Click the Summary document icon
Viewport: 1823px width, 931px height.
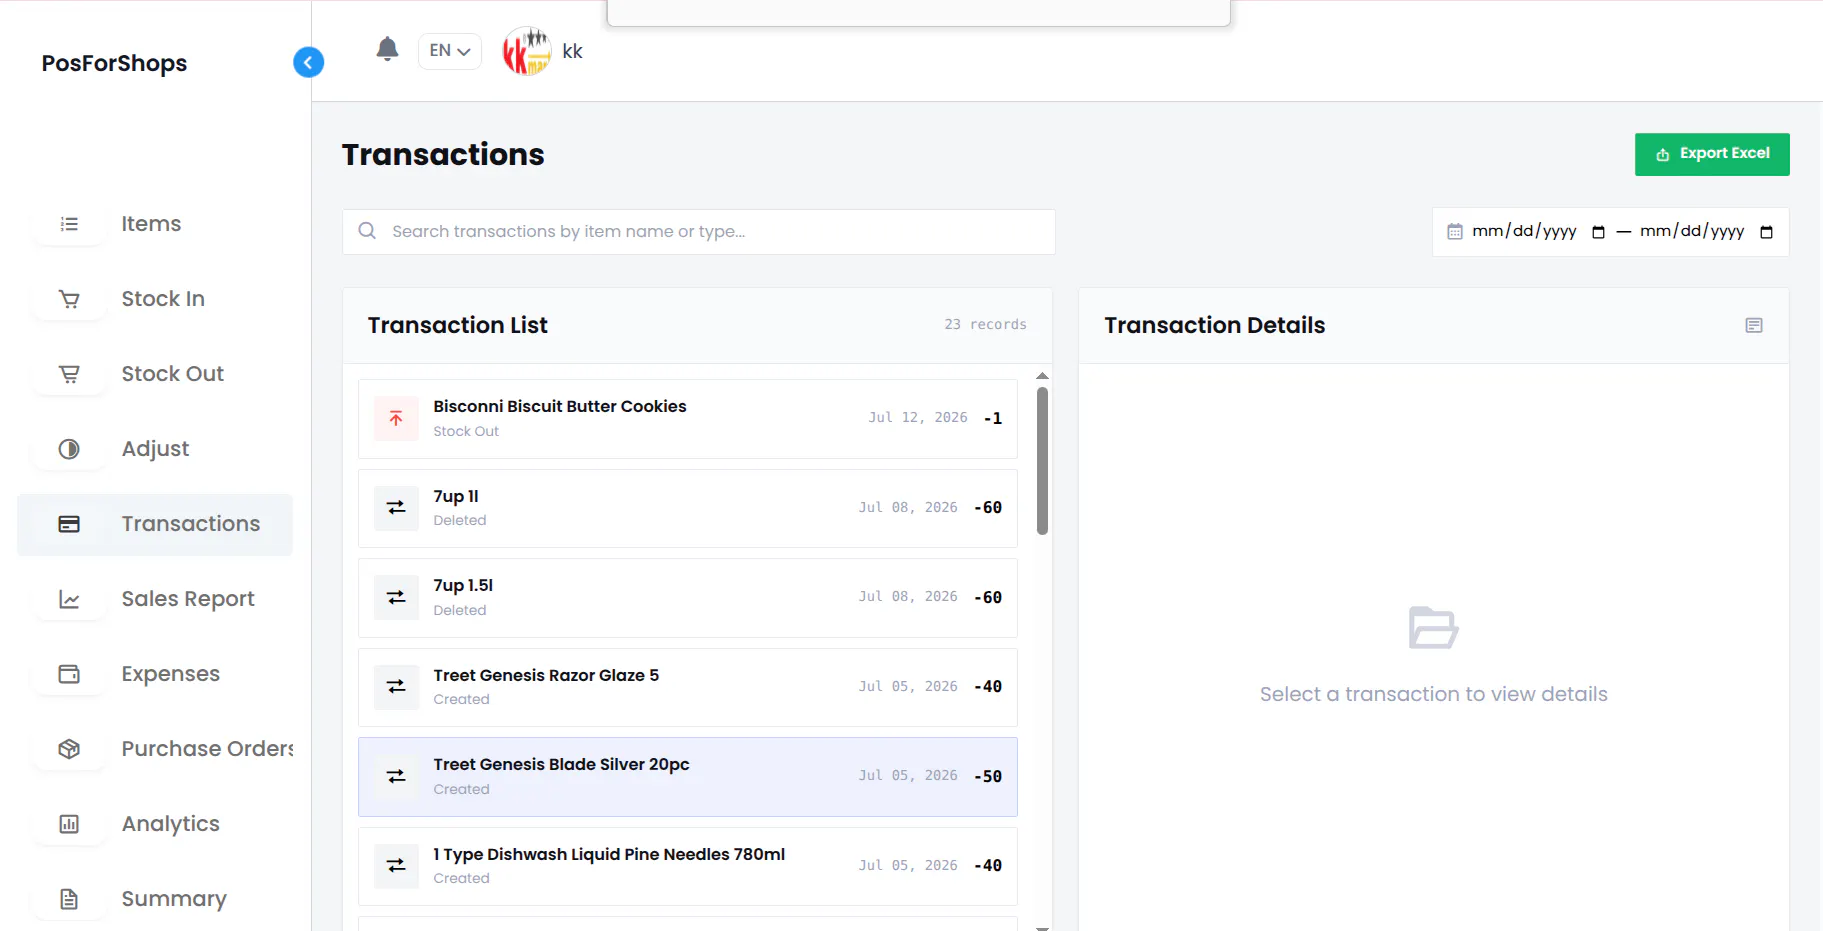click(69, 899)
